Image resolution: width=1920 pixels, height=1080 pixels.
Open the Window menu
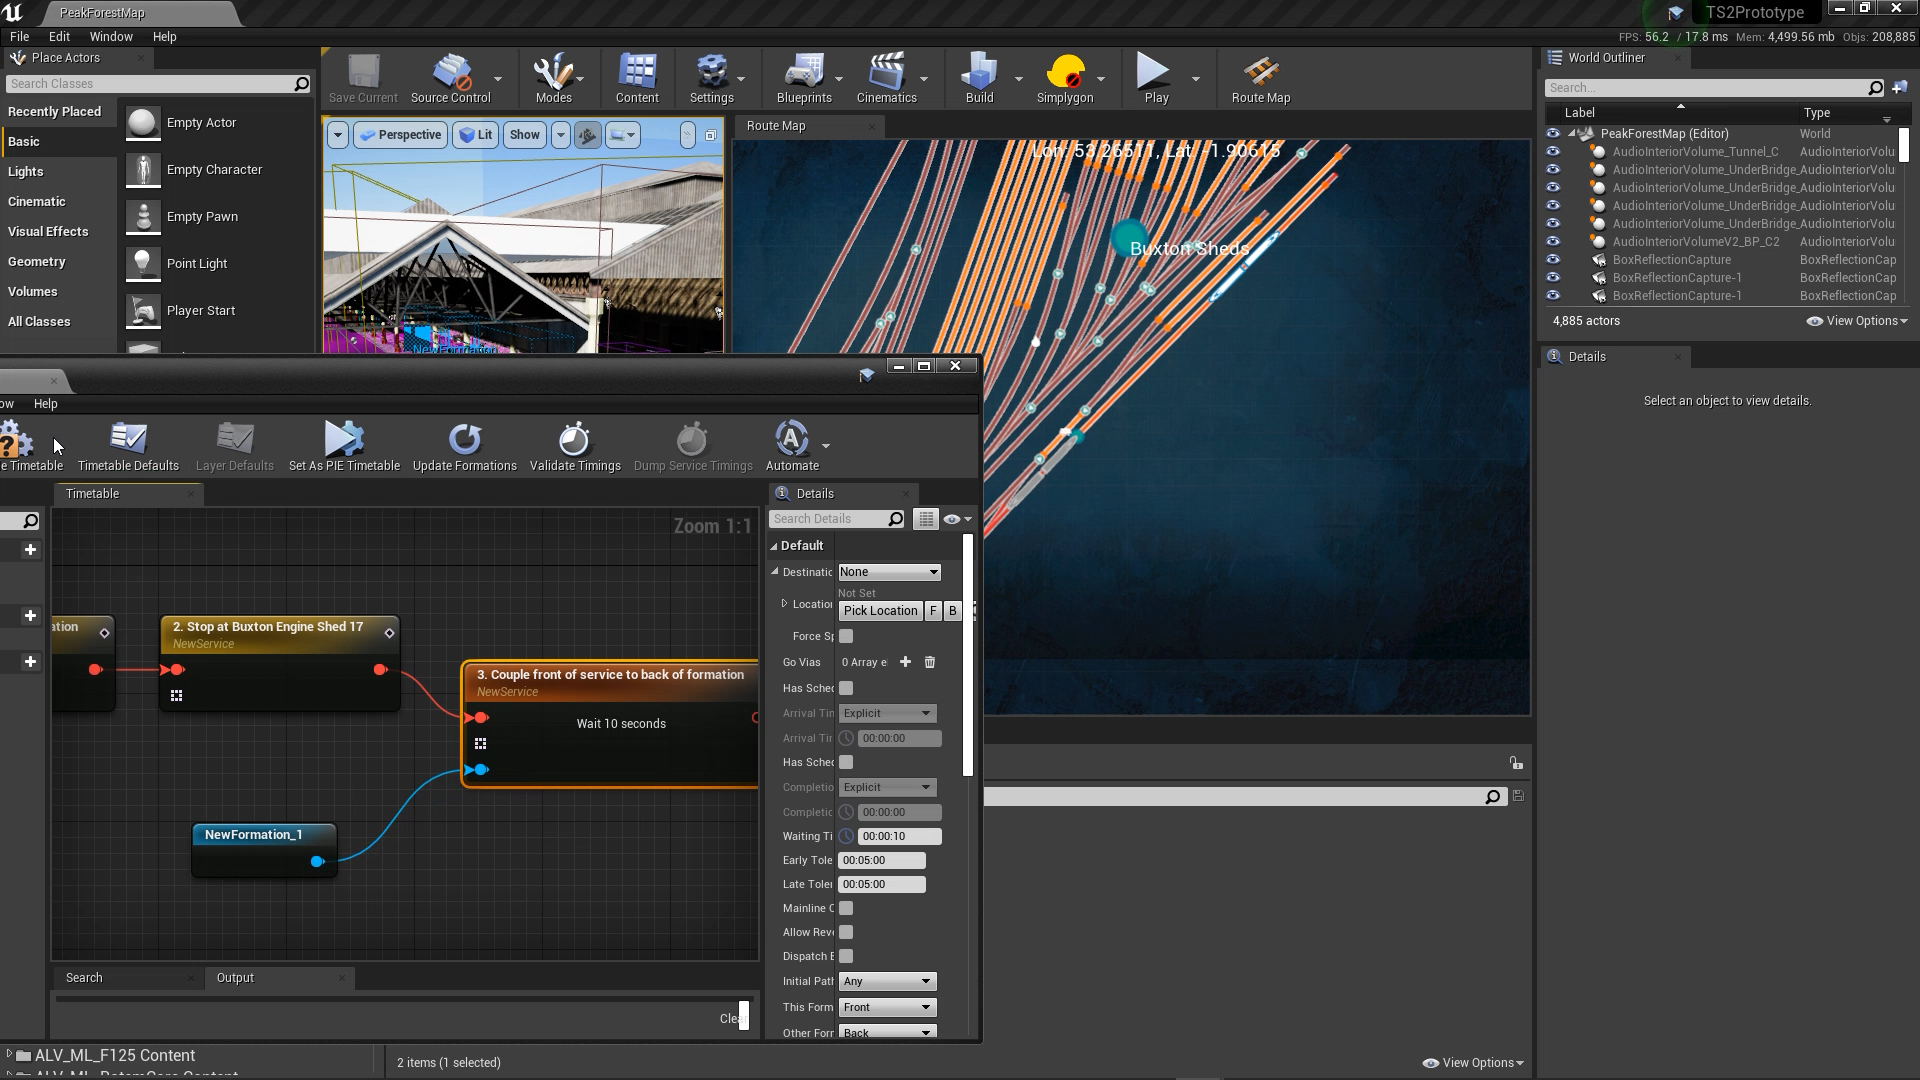click(x=111, y=36)
